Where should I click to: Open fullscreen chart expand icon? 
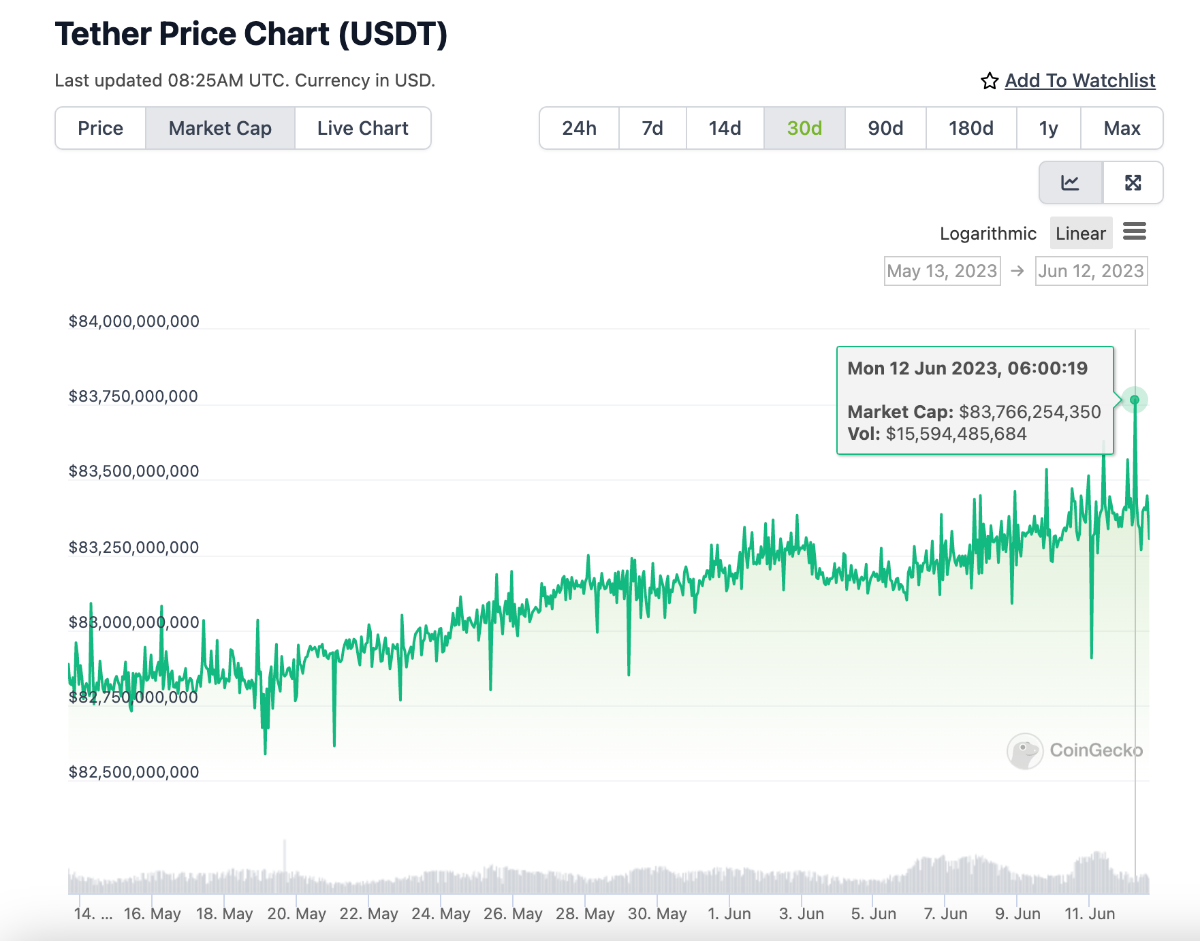tap(1133, 182)
